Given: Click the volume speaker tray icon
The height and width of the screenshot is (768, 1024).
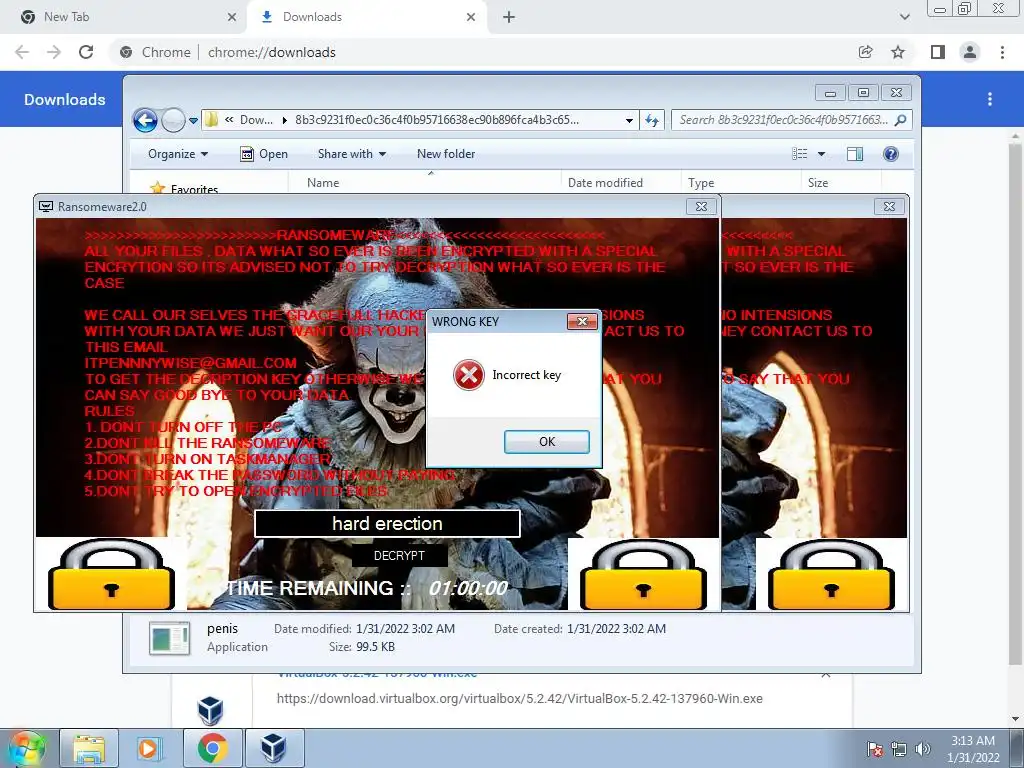Looking at the screenshot, I should point(922,749).
